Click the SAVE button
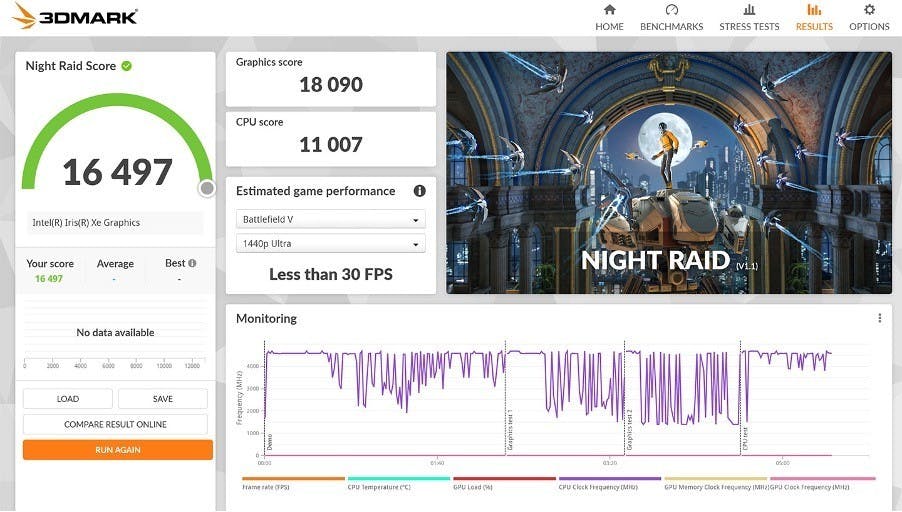Screen dimensions: 902x512 tap(163, 399)
